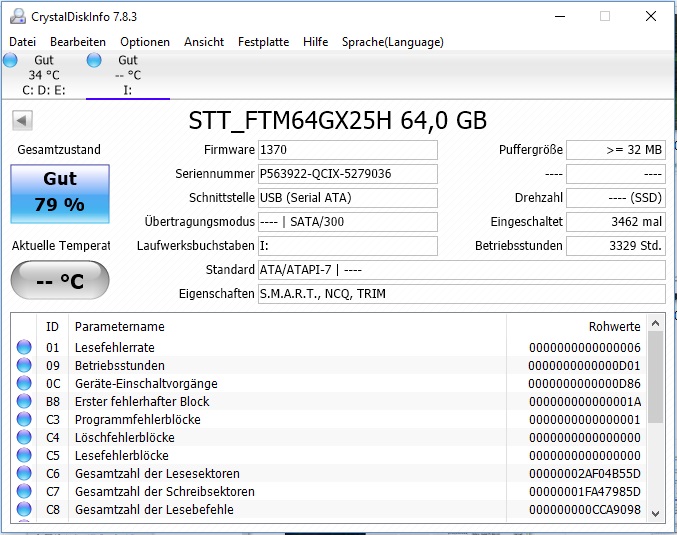Click the CrystalDiskInfo app icon in title bar
The image size is (677, 535).
[x=18, y=16]
